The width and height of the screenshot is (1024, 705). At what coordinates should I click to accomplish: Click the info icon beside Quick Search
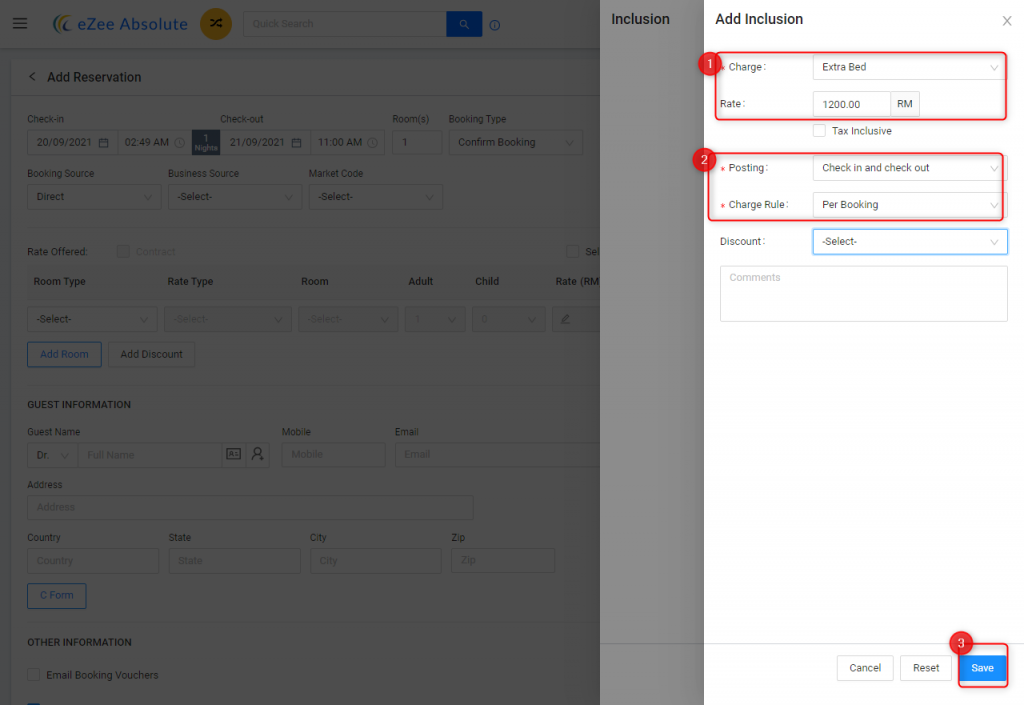495,25
